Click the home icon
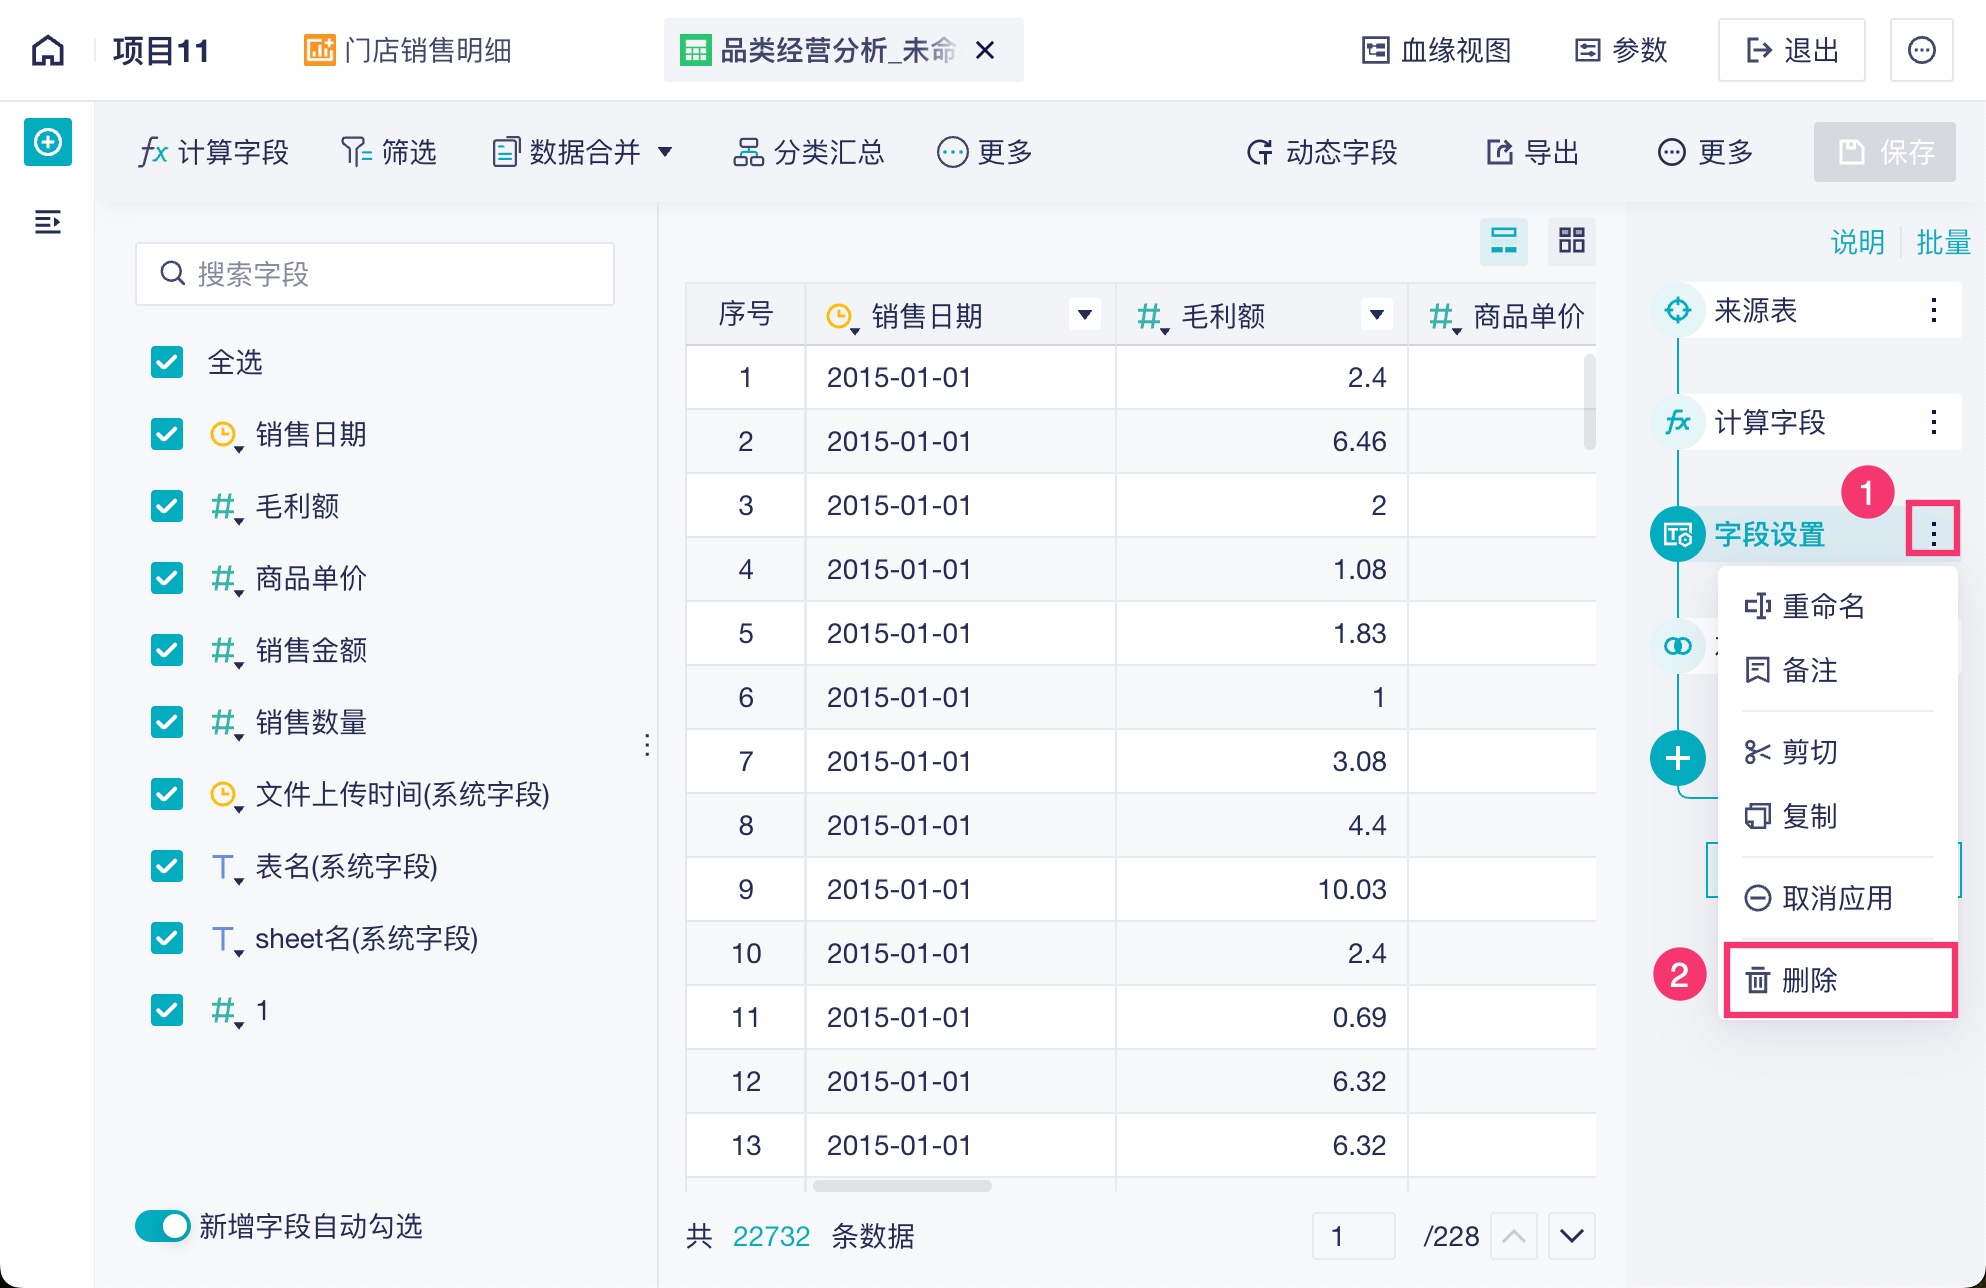1986x1288 pixels. 48,50
